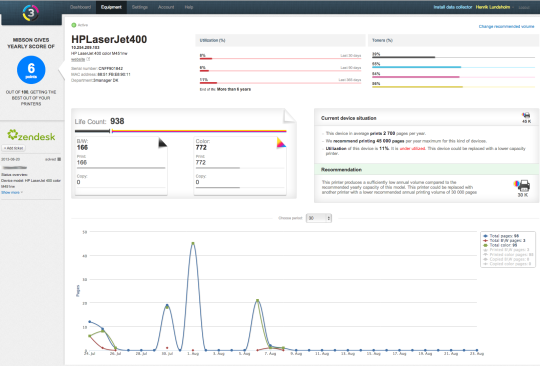540x366 pixels.
Task: Click Change recommended volume link
Action: 506,27
